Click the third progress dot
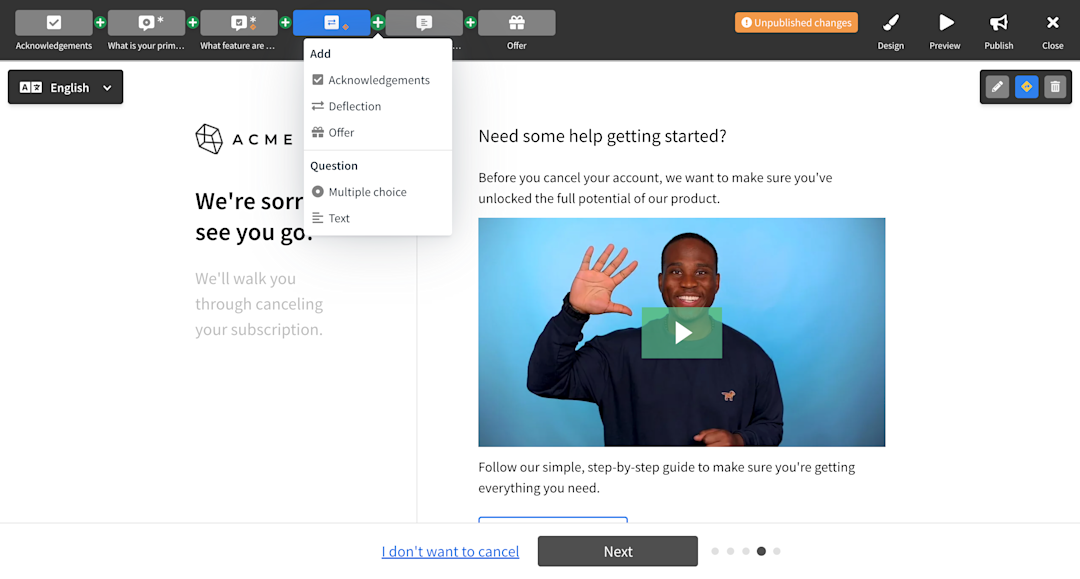 [x=746, y=551]
